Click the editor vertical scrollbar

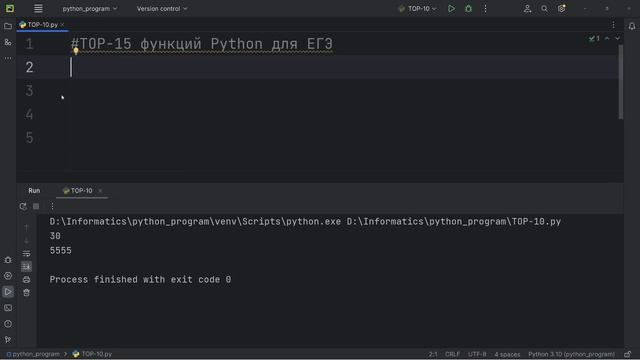621,82
